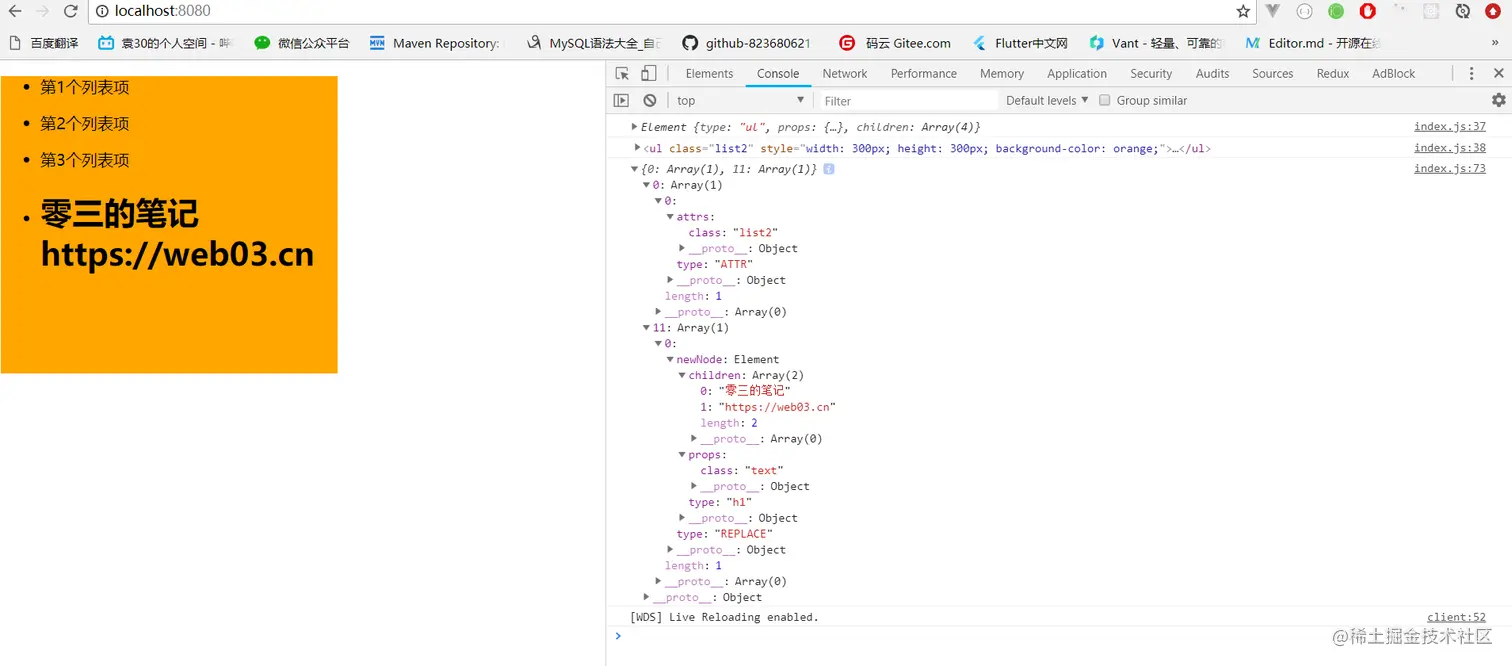This screenshot has width=1512, height=666.
Task: Open the Editor.md bookmark
Action: [x=1314, y=43]
